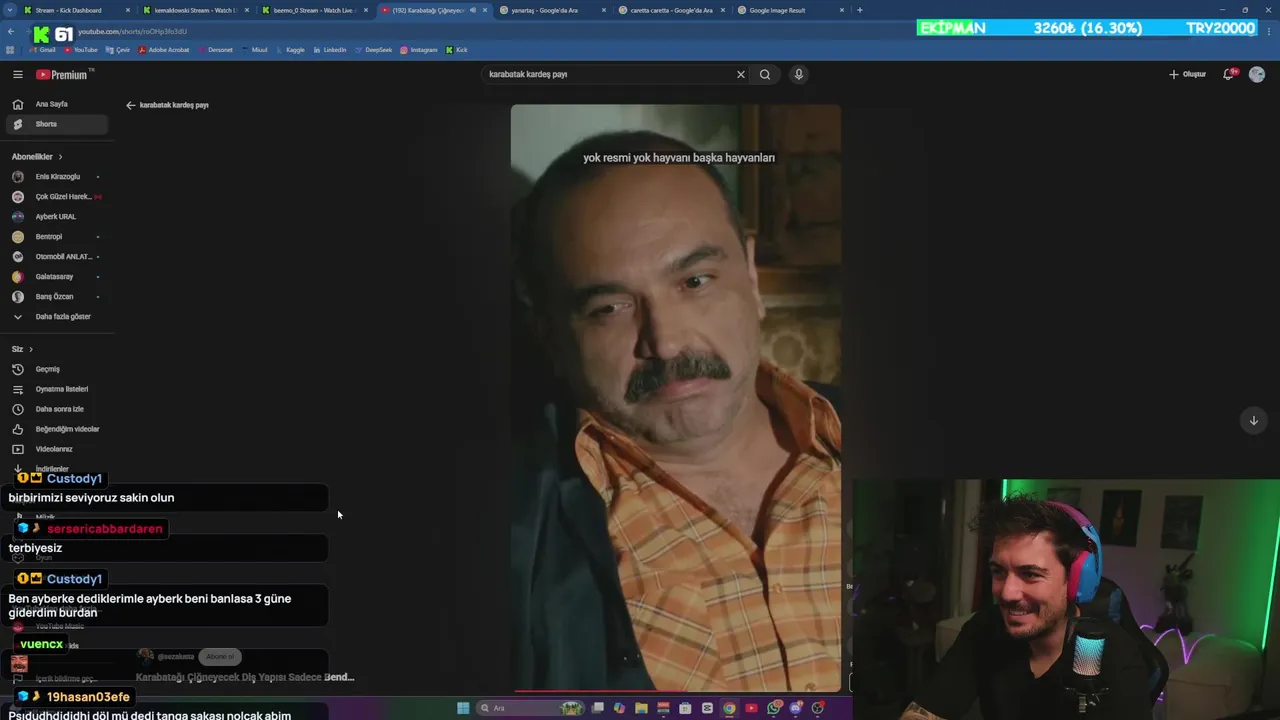Viewport: 1280px width, 720px height.
Task: Open YouTube notifications bell
Action: 1229,74
